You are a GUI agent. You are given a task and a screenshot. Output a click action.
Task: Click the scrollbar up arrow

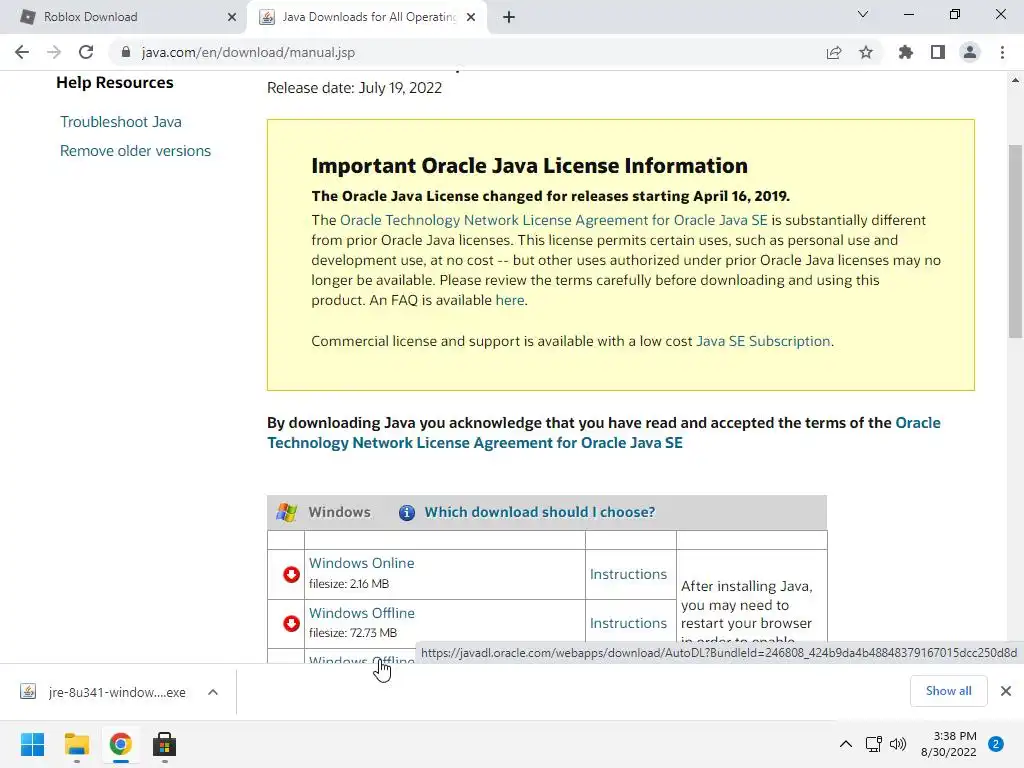point(1015,80)
